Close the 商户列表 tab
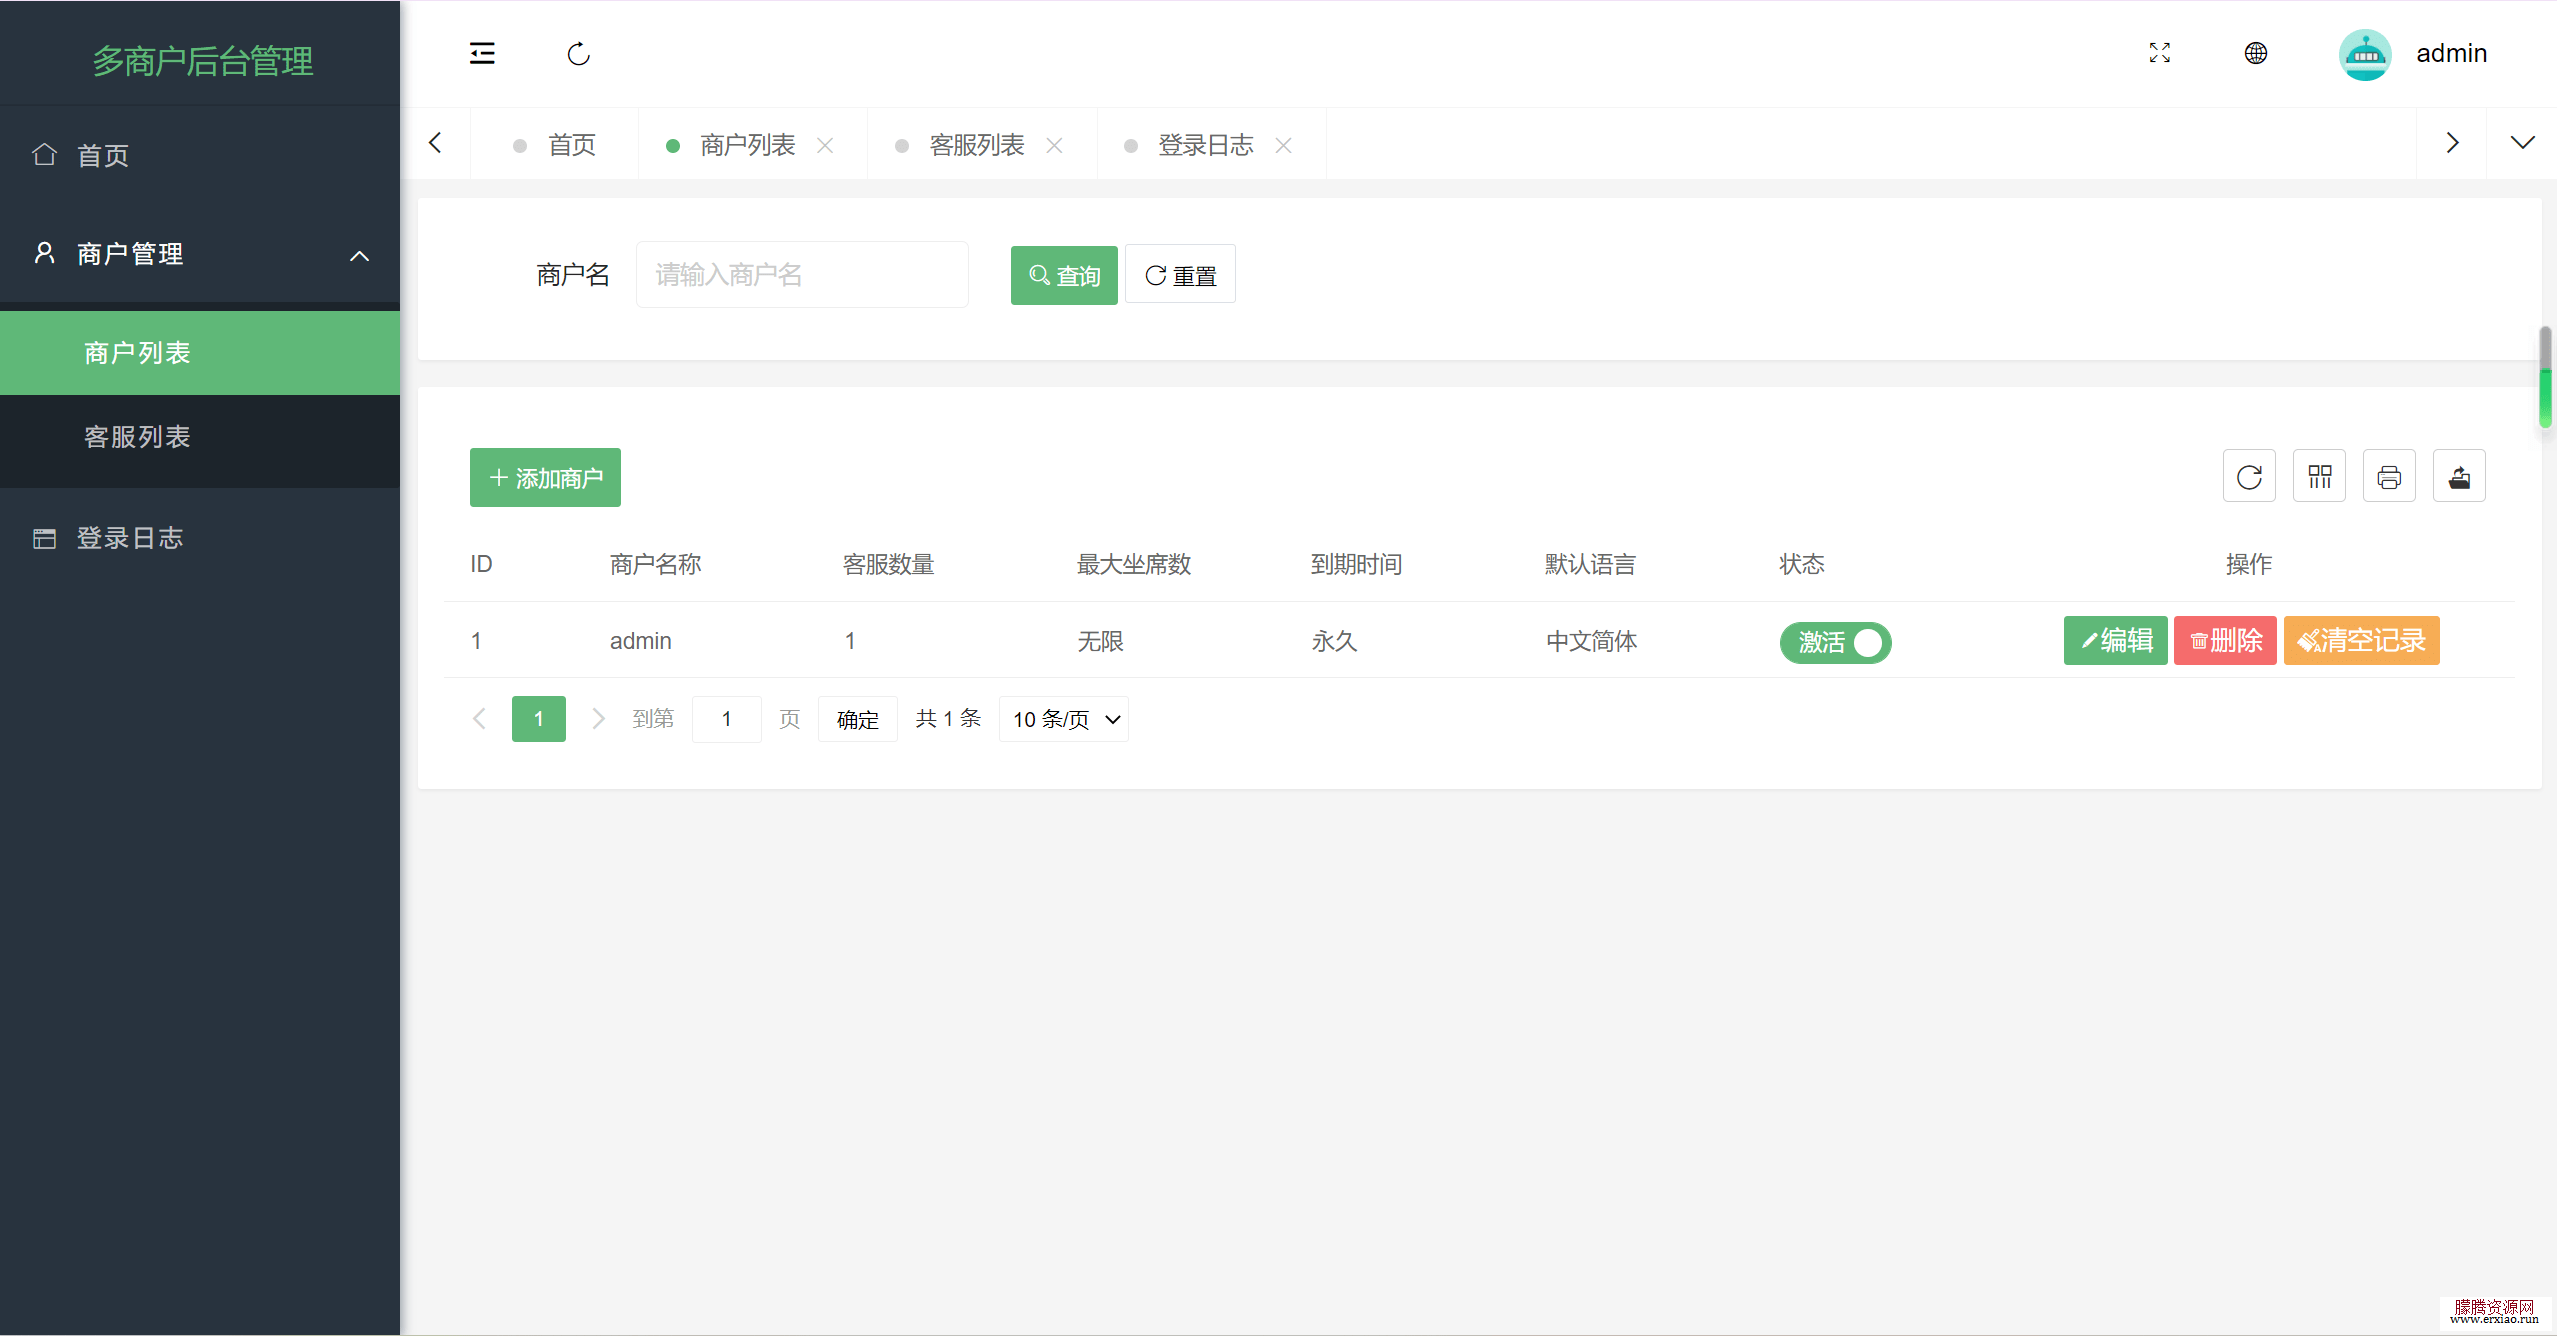 tap(825, 145)
